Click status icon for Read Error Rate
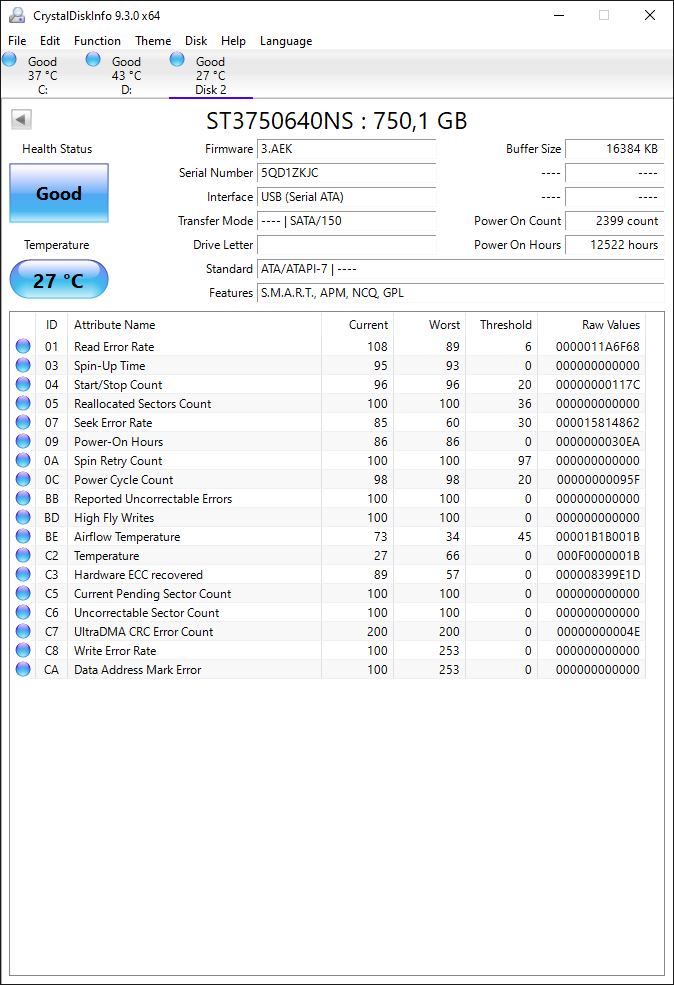Image resolution: width=674 pixels, height=985 pixels. pyautogui.click(x=23, y=346)
